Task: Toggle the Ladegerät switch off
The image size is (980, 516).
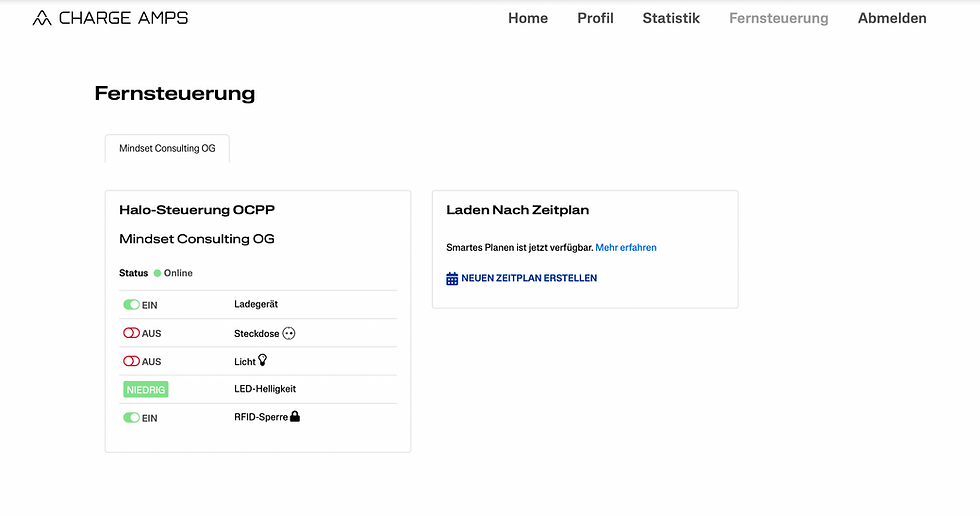Action: [131, 305]
